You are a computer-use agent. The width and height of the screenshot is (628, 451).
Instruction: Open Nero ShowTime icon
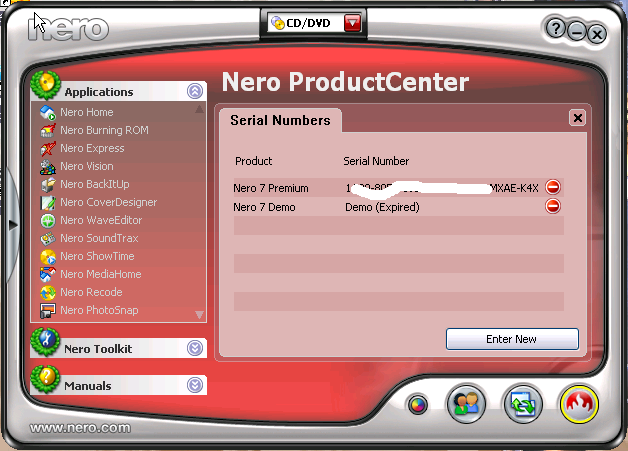click(x=48, y=257)
